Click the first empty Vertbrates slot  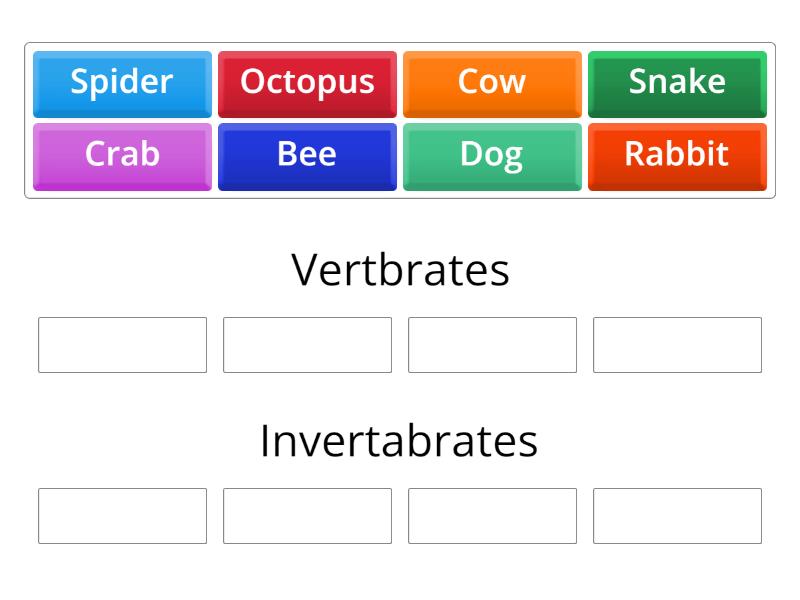click(x=122, y=345)
